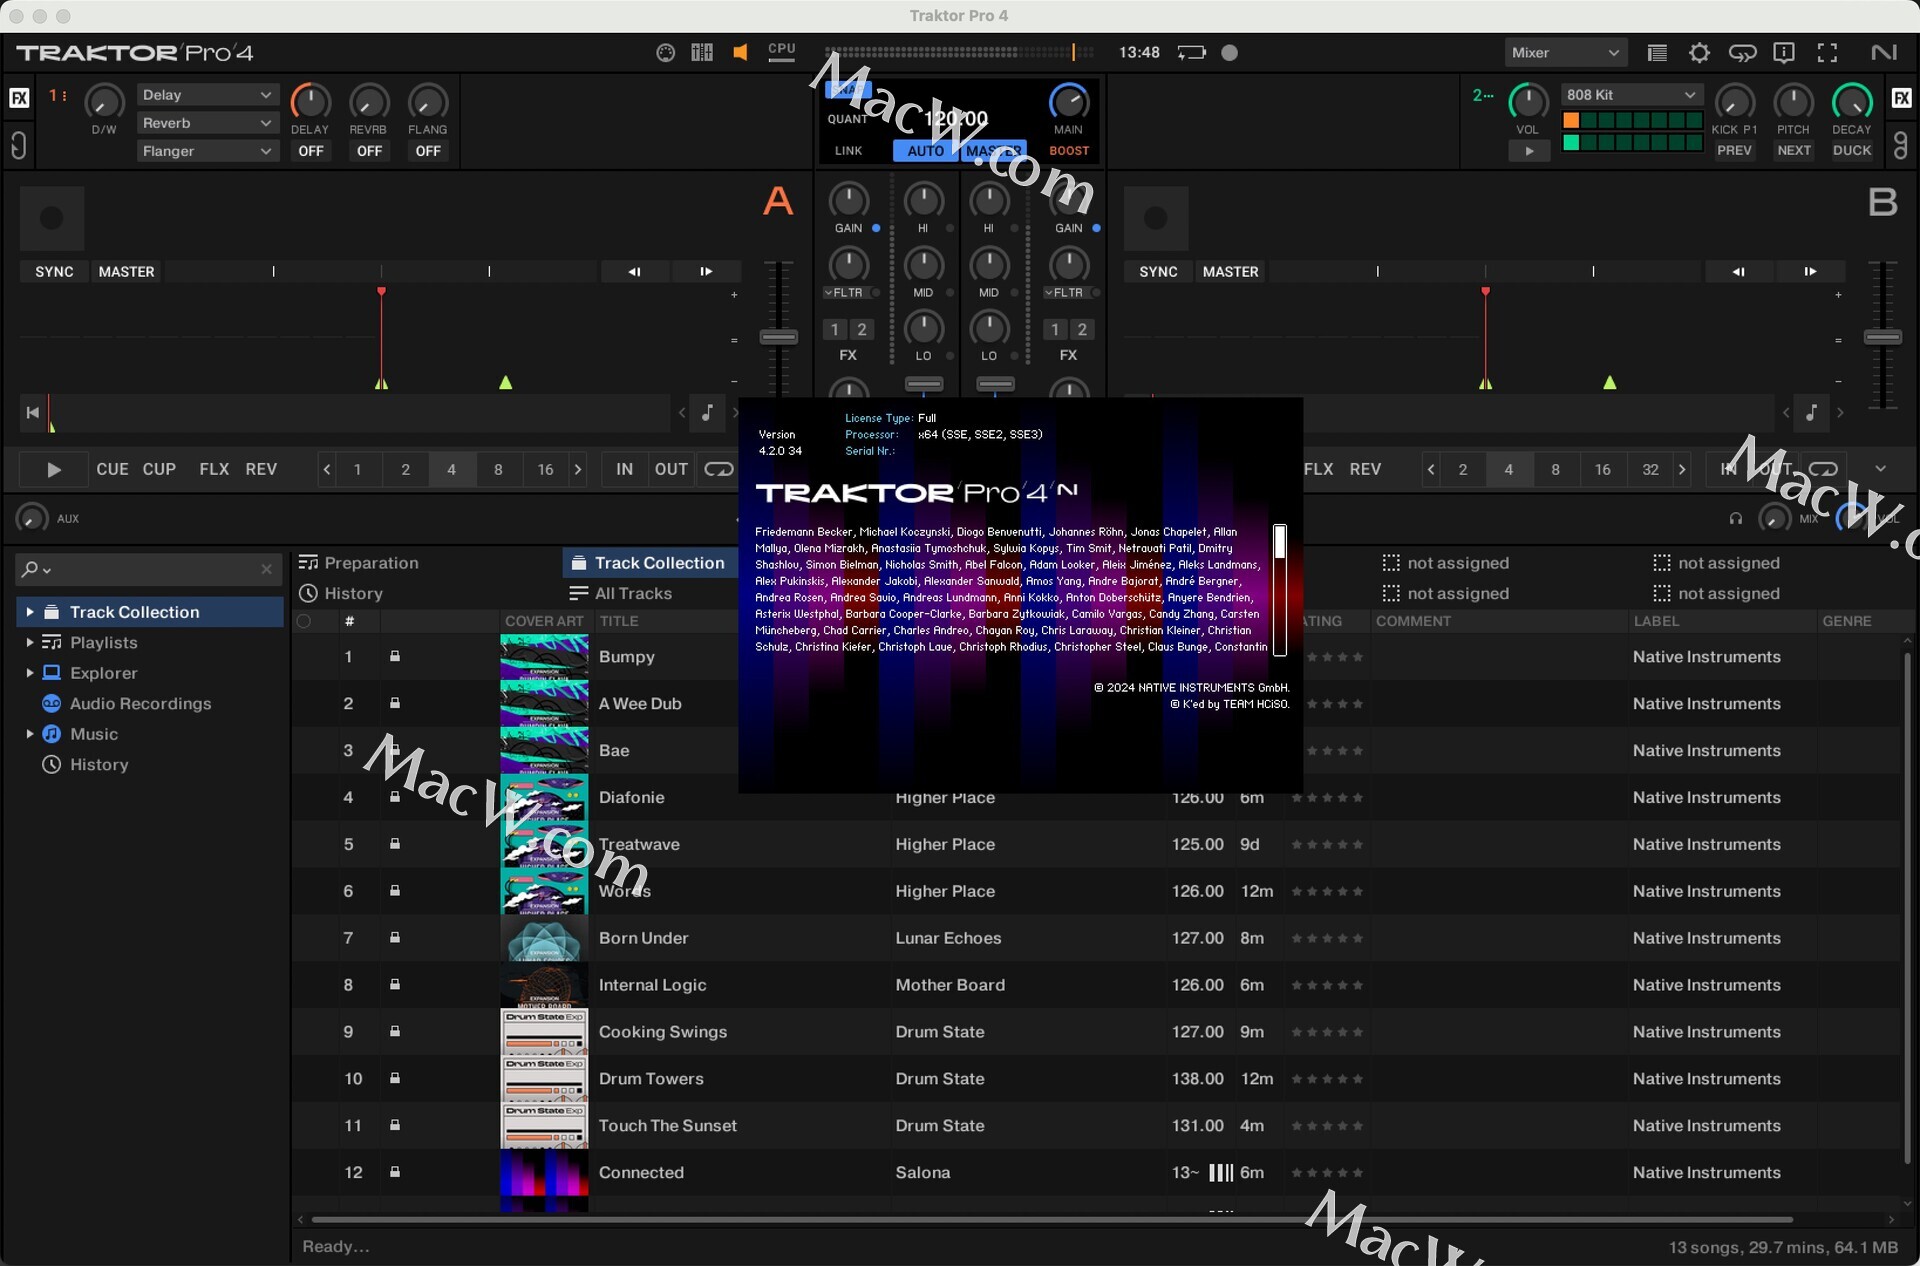Screen dimensions: 1920x1266
Task: Select the All Tracks favorite
Action: tap(621, 593)
